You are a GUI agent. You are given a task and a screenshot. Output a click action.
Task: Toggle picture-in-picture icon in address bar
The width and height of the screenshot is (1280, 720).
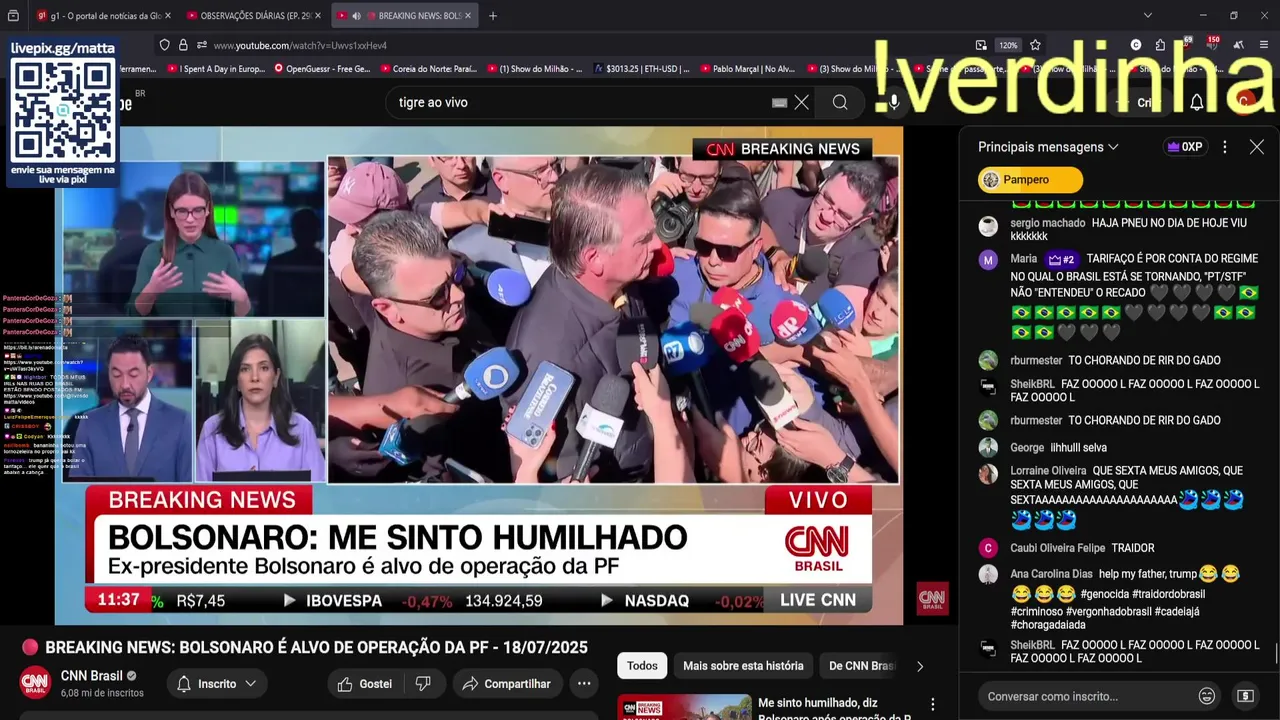[981, 45]
